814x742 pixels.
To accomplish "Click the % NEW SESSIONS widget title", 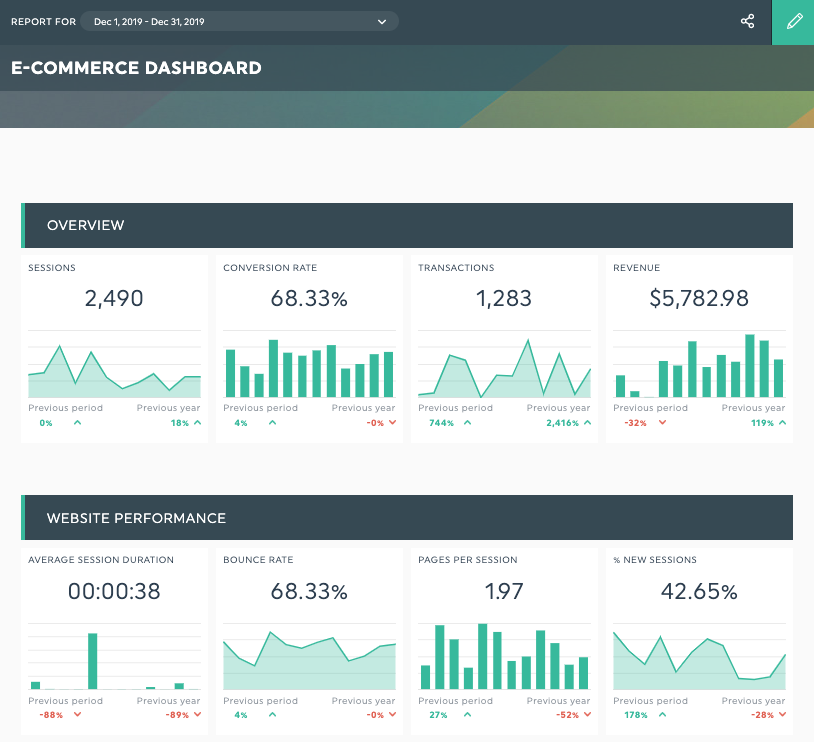I will pos(655,560).
